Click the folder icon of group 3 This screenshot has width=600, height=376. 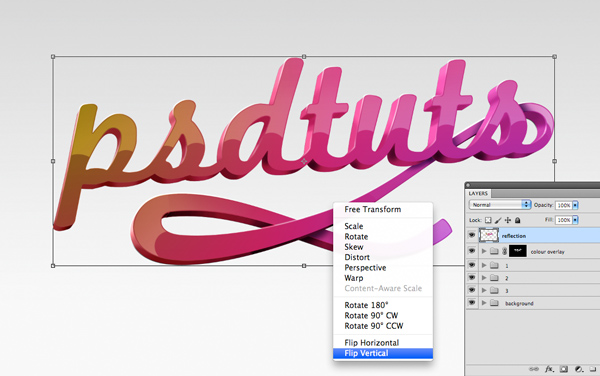pyautogui.click(x=494, y=290)
